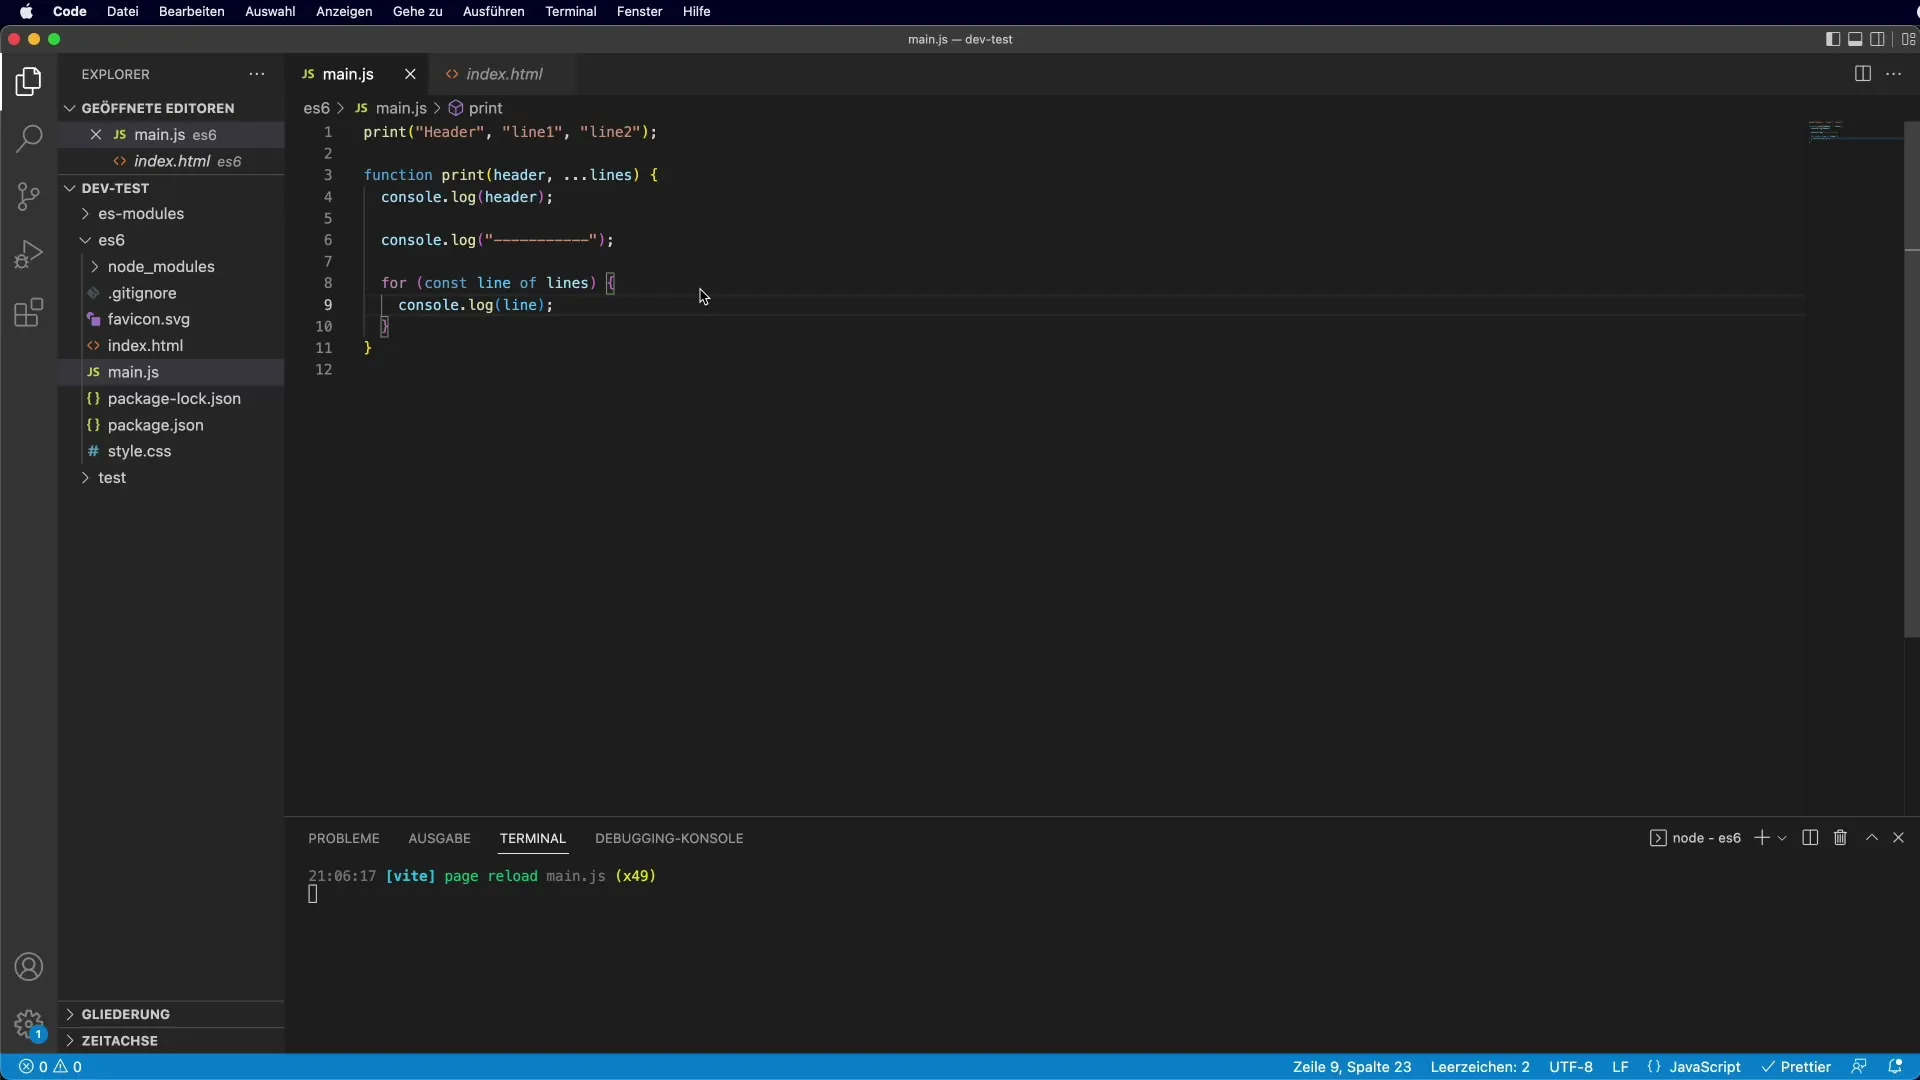Switch to the Probleme panel tab
The image size is (1920, 1080).
[344, 838]
